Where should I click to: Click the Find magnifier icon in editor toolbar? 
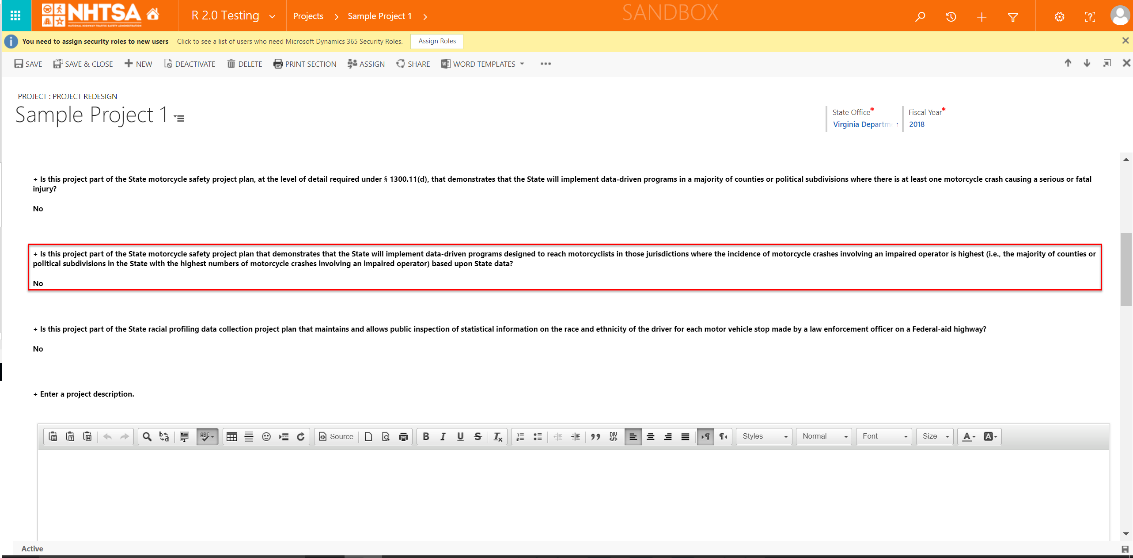[146, 437]
